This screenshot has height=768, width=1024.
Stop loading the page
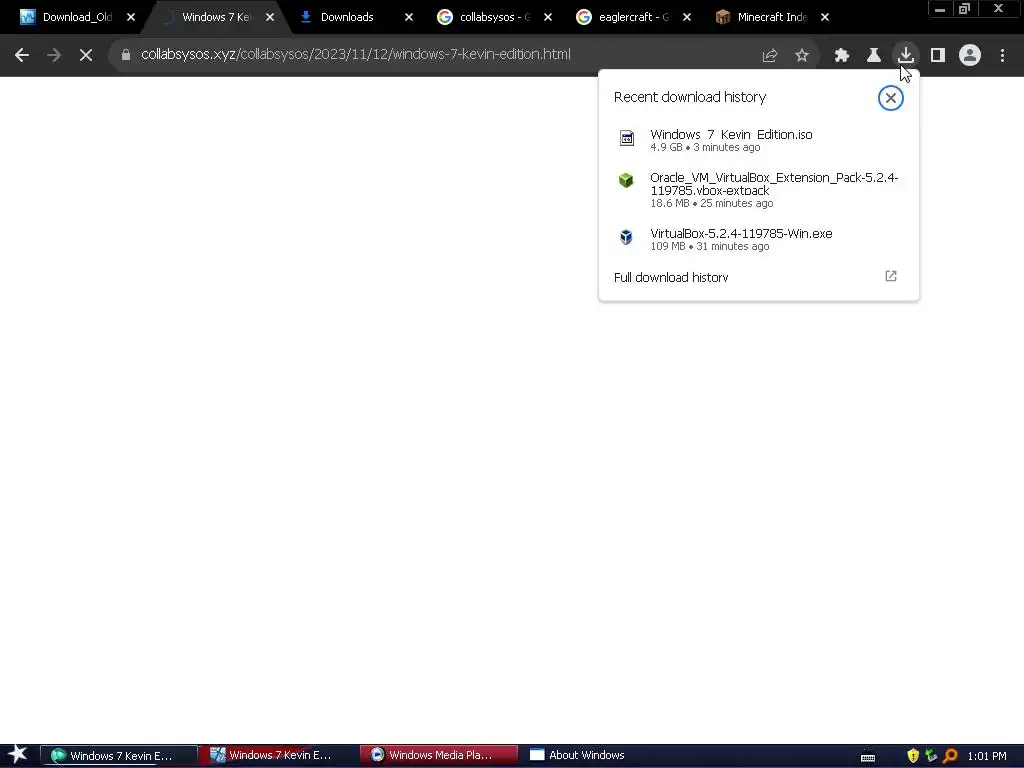tap(86, 55)
